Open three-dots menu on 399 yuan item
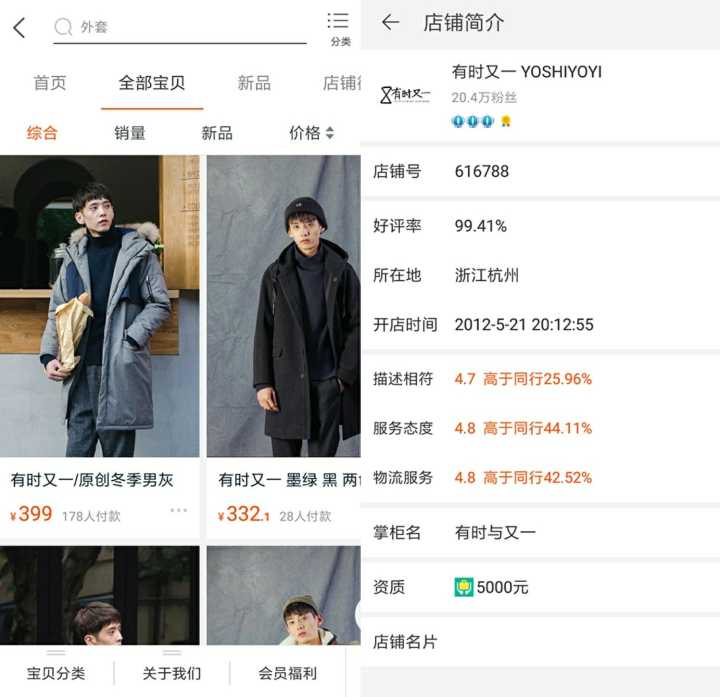This screenshot has height=697, width=720. 179,510
